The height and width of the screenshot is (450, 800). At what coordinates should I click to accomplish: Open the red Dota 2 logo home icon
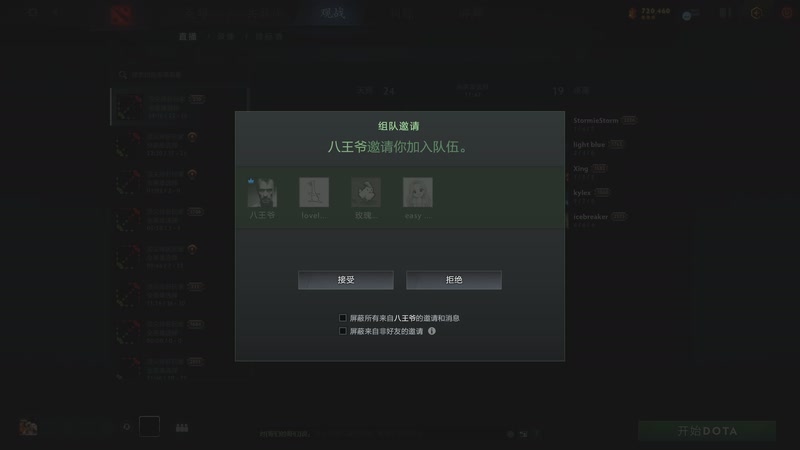(x=121, y=15)
